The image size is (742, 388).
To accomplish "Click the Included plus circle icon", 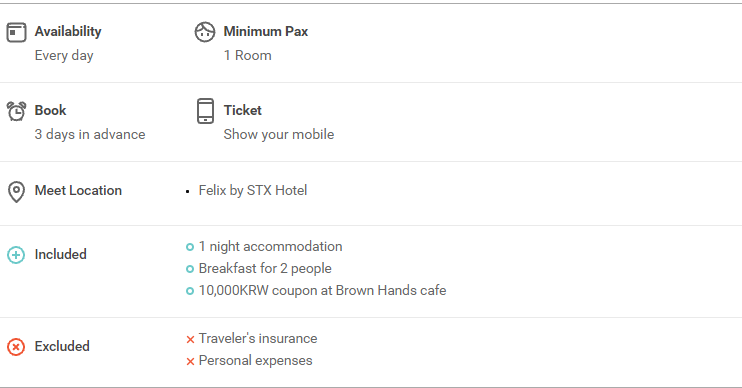I will click(x=16, y=255).
